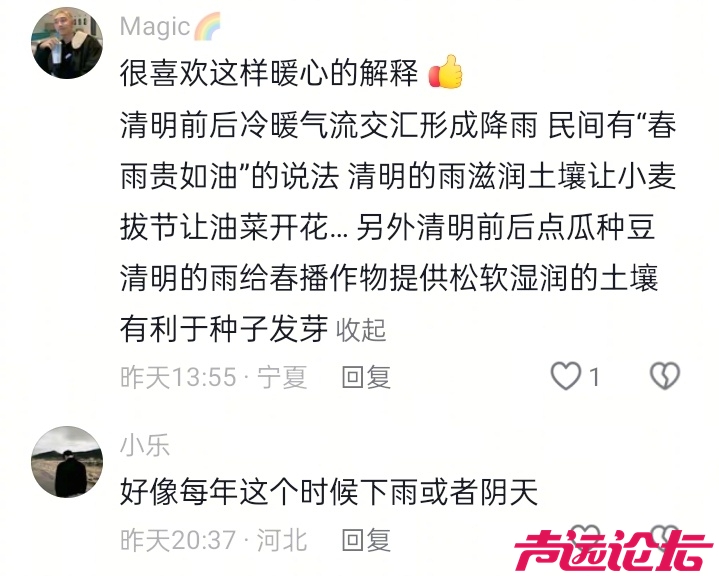719x576 pixels.
Task: Tap the line 有利于种子发芽 in comment
Action: point(224,329)
